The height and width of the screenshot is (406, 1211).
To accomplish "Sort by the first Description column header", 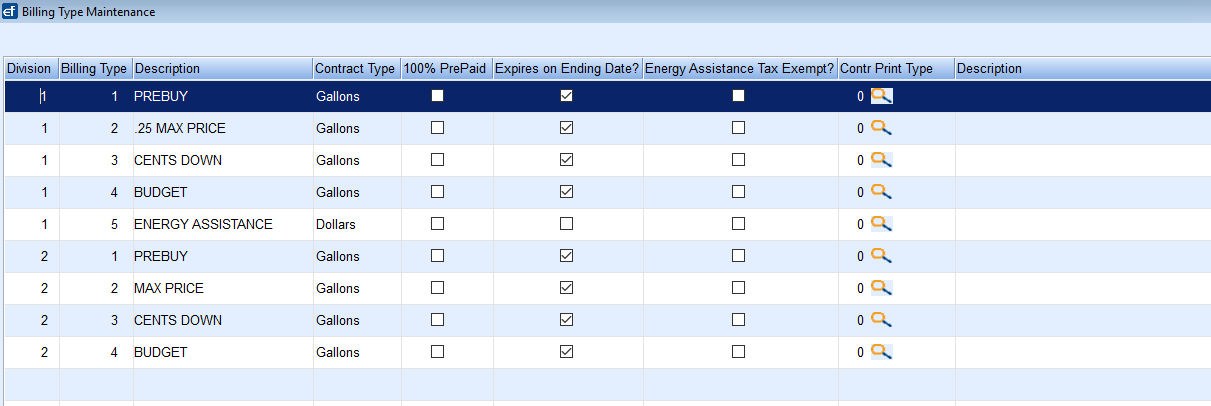I will pos(222,69).
